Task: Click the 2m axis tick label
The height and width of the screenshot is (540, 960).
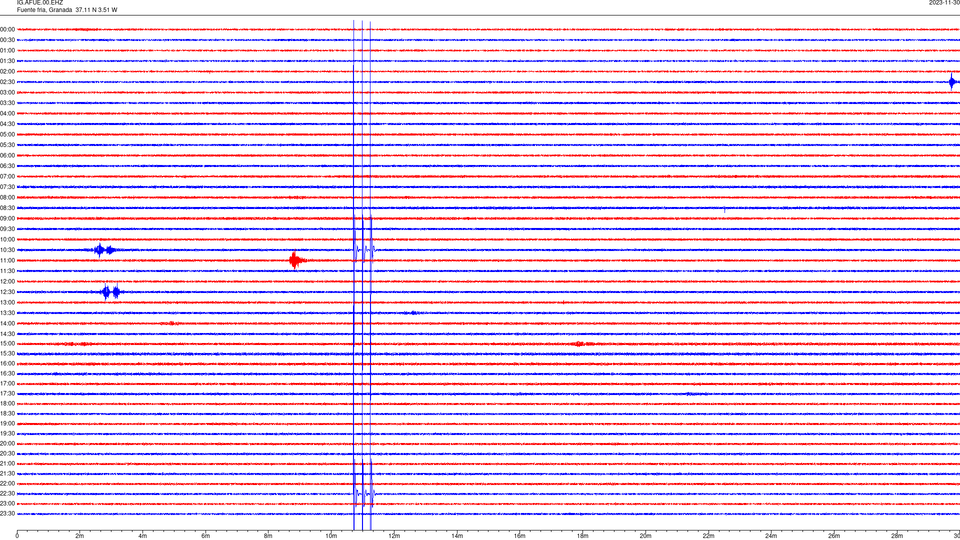Action: pos(80,536)
